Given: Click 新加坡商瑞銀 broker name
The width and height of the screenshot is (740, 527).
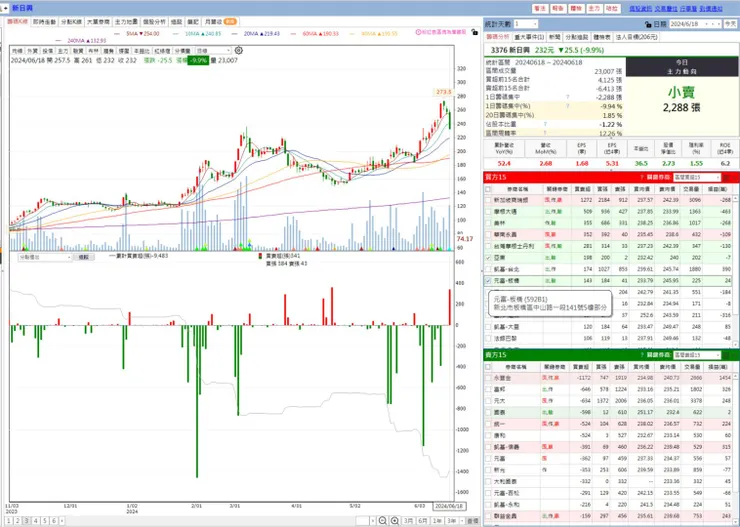Looking at the screenshot, I should [511, 200].
